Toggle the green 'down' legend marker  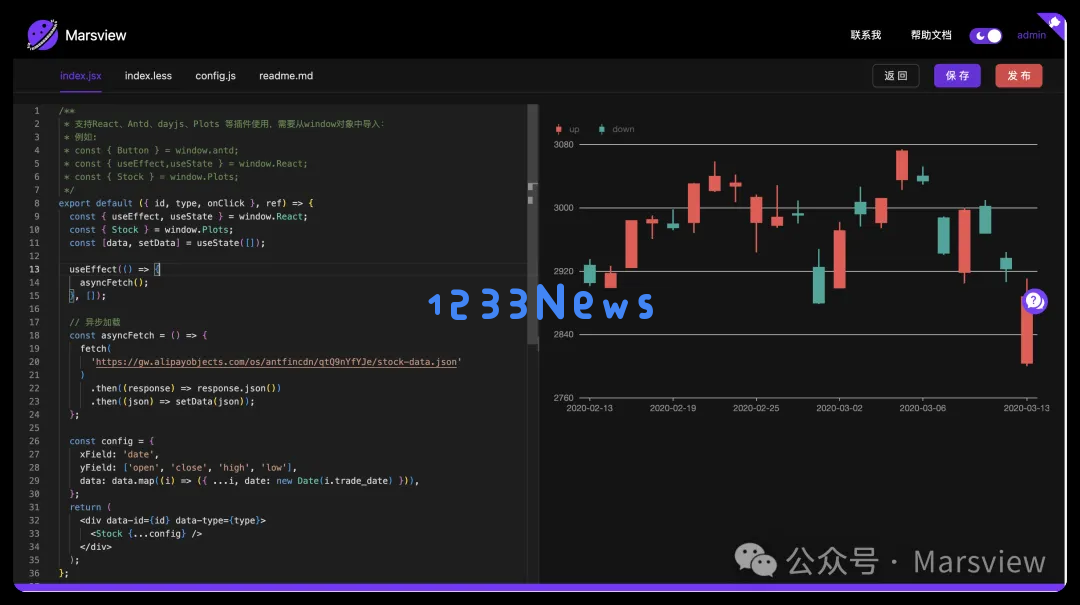coord(601,129)
